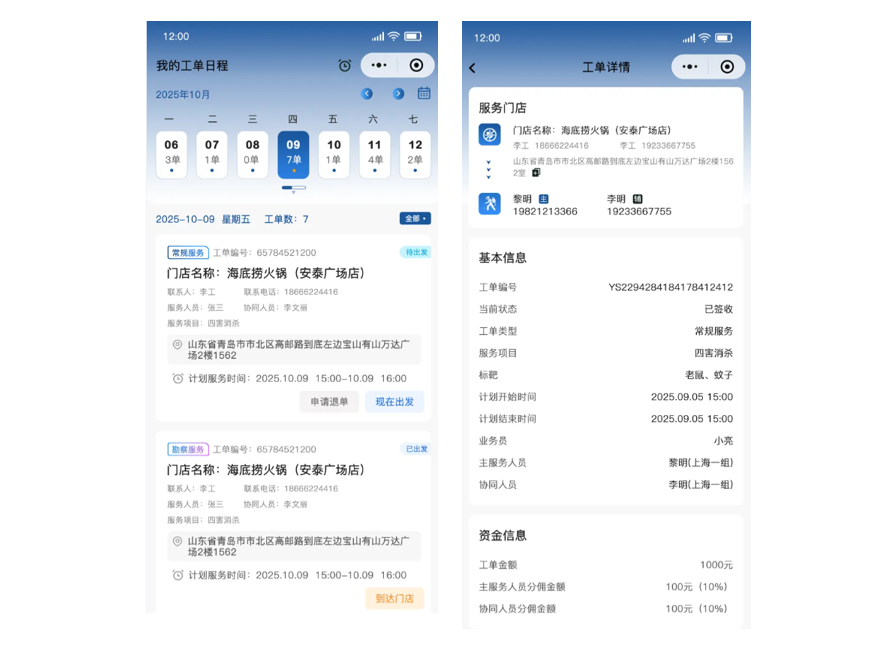Tap the alarm clock reminder icon
The height and width of the screenshot is (646, 884).
click(x=344, y=66)
